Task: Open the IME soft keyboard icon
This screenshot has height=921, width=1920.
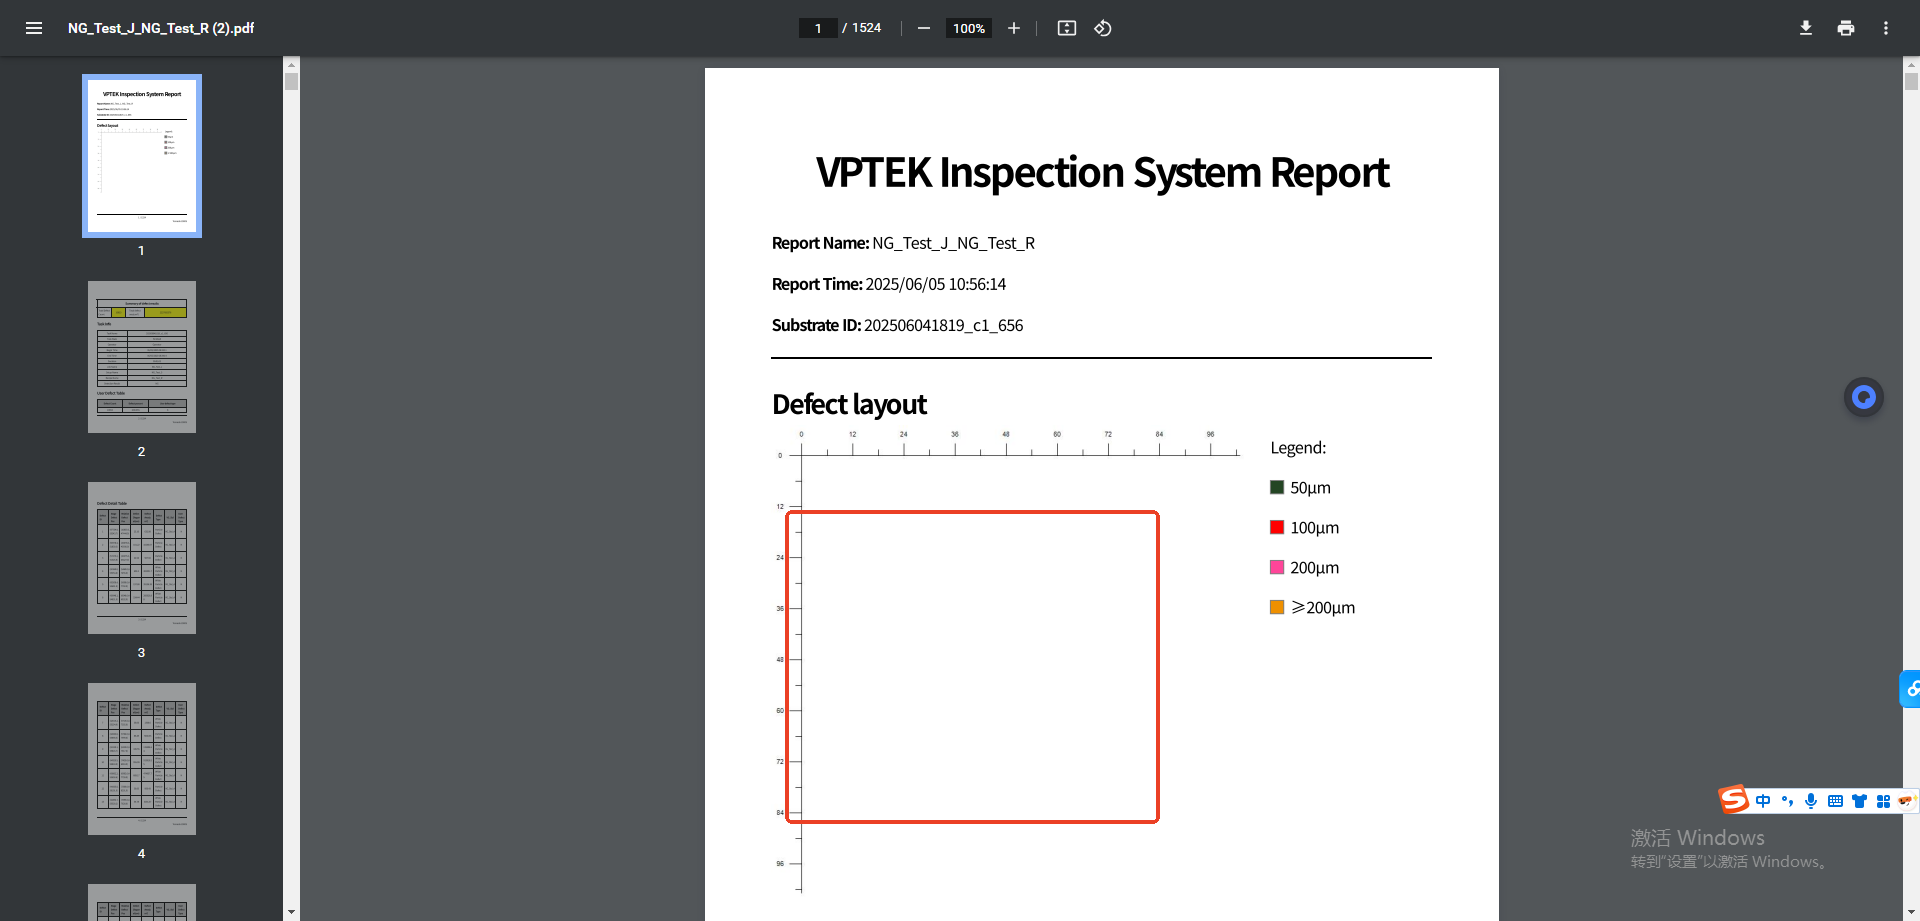Action: coord(1835,801)
